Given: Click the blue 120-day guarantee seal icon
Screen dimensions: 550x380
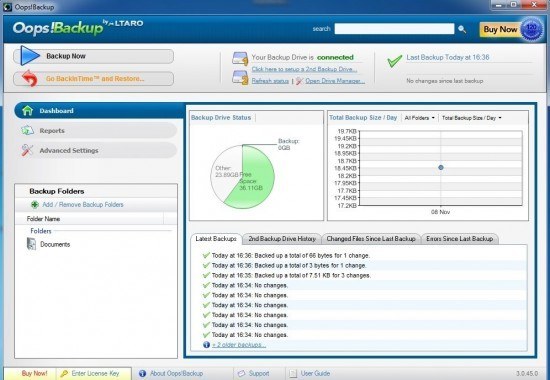Looking at the screenshot, I should tap(531, 29).
